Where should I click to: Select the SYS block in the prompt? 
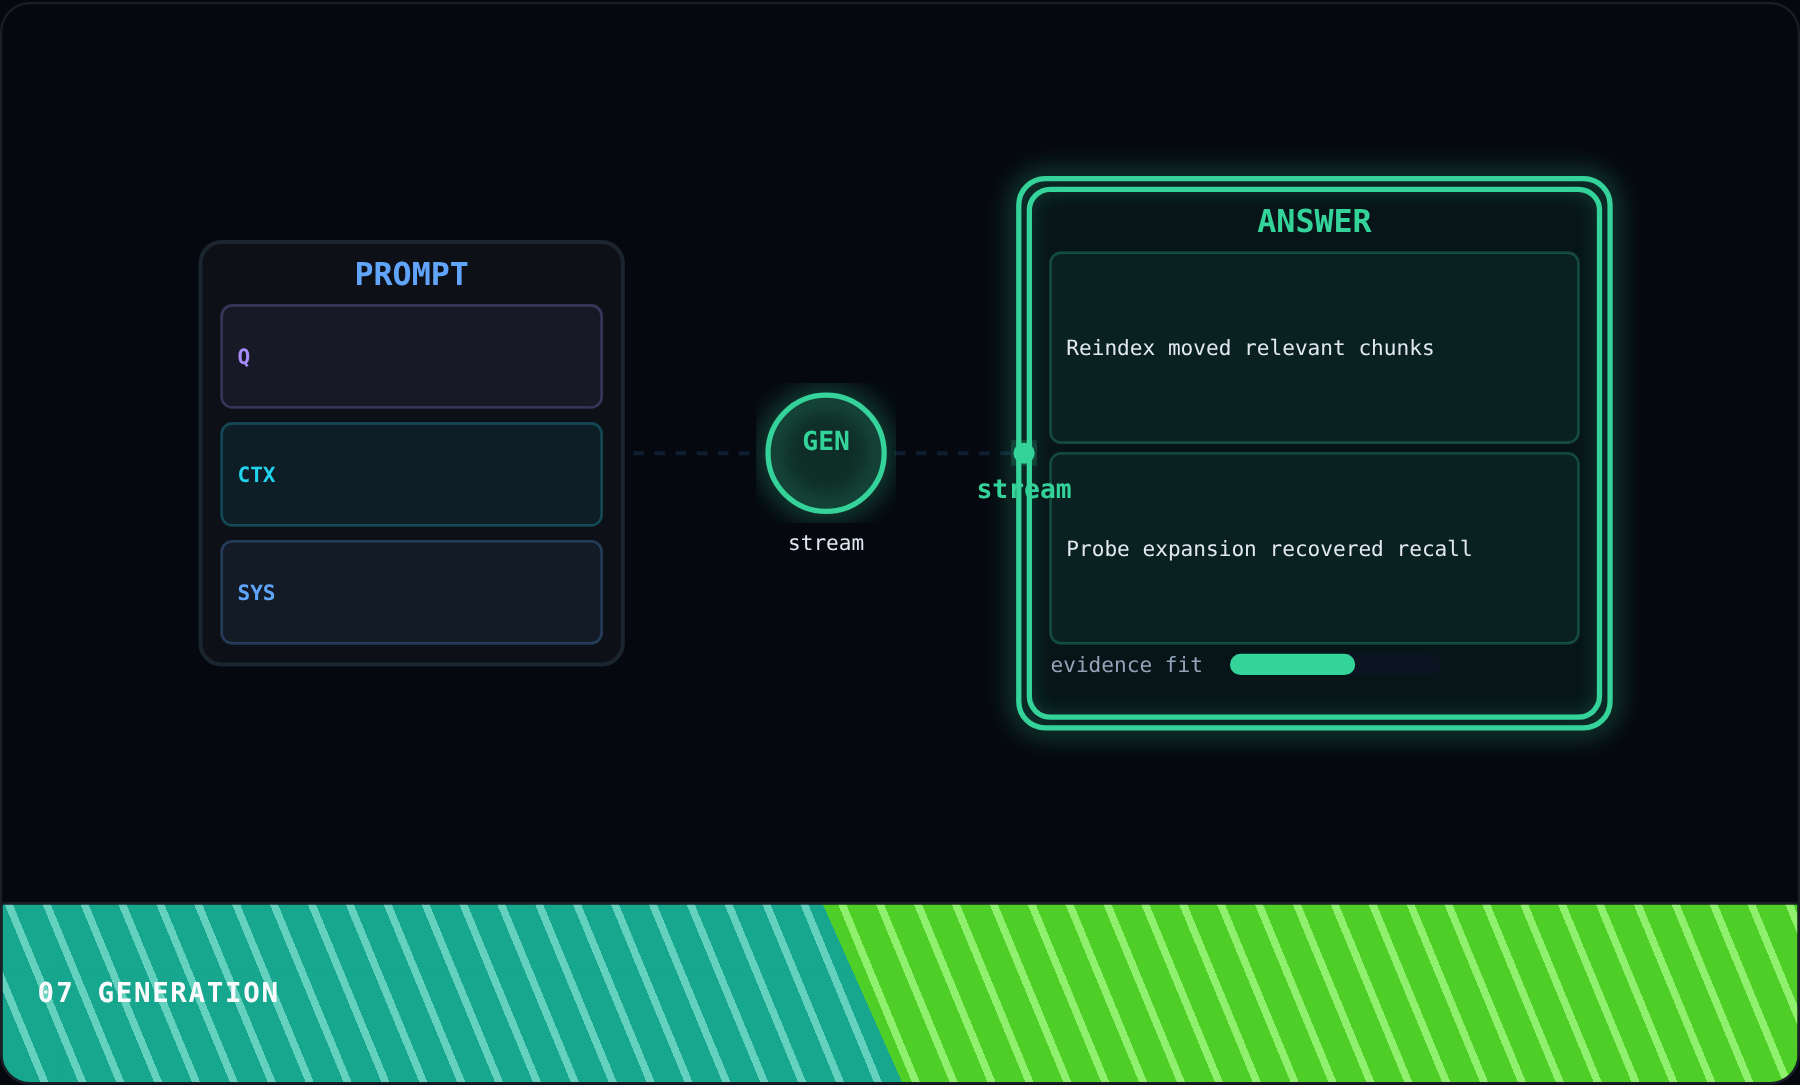pos(411,592)
